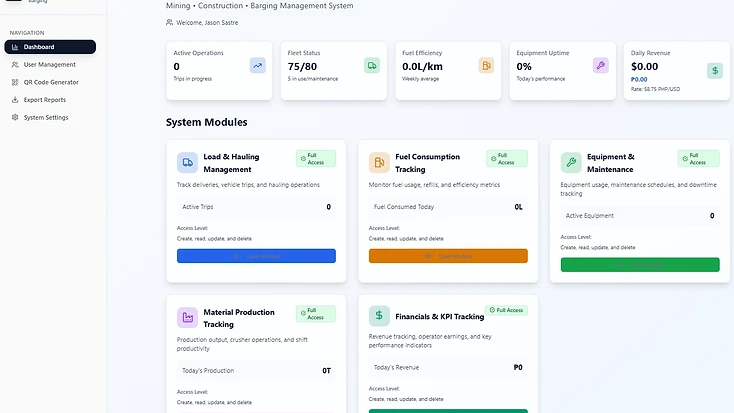Open the Dashboard navigation item
This screenshot has height=413, width=734.
point(50,47)
